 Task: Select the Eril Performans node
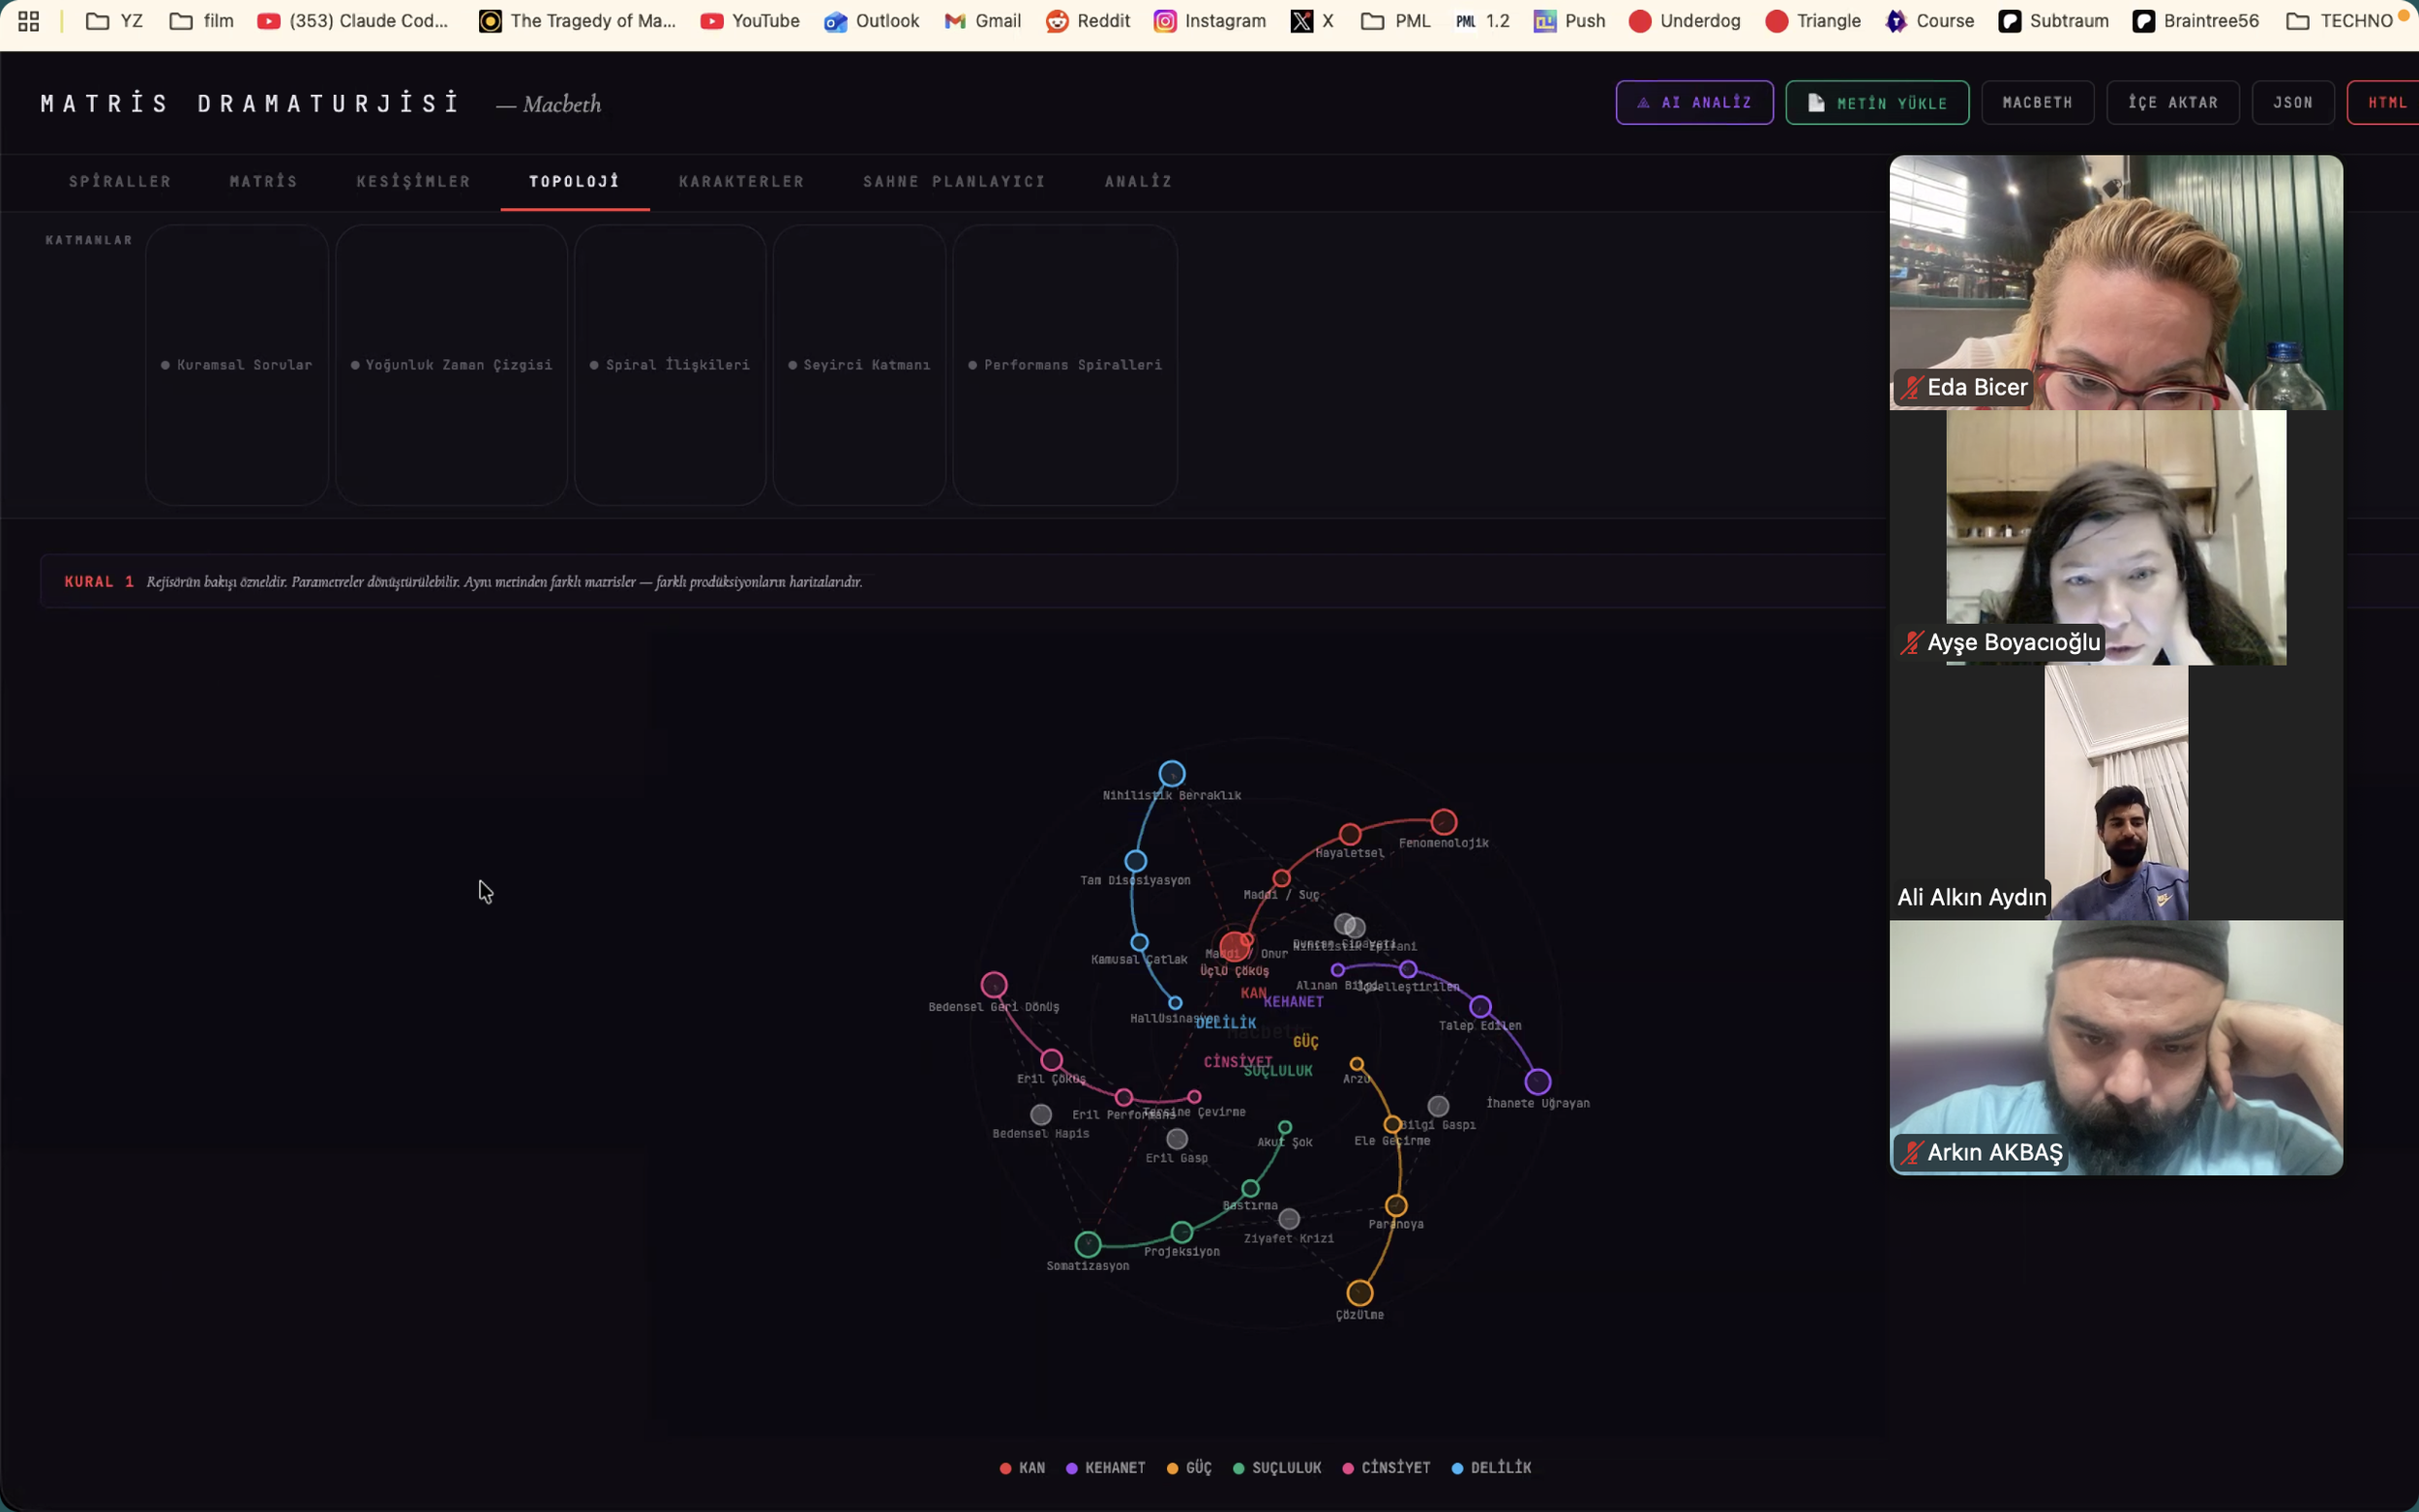click(1123, 1097)
